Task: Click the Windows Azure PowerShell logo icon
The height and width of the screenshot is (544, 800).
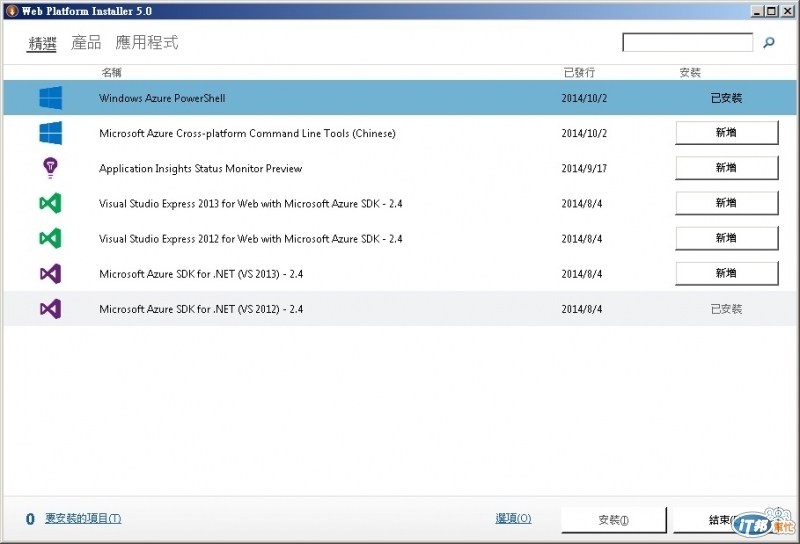Action: pyautogui.click(x=51, y=97)
